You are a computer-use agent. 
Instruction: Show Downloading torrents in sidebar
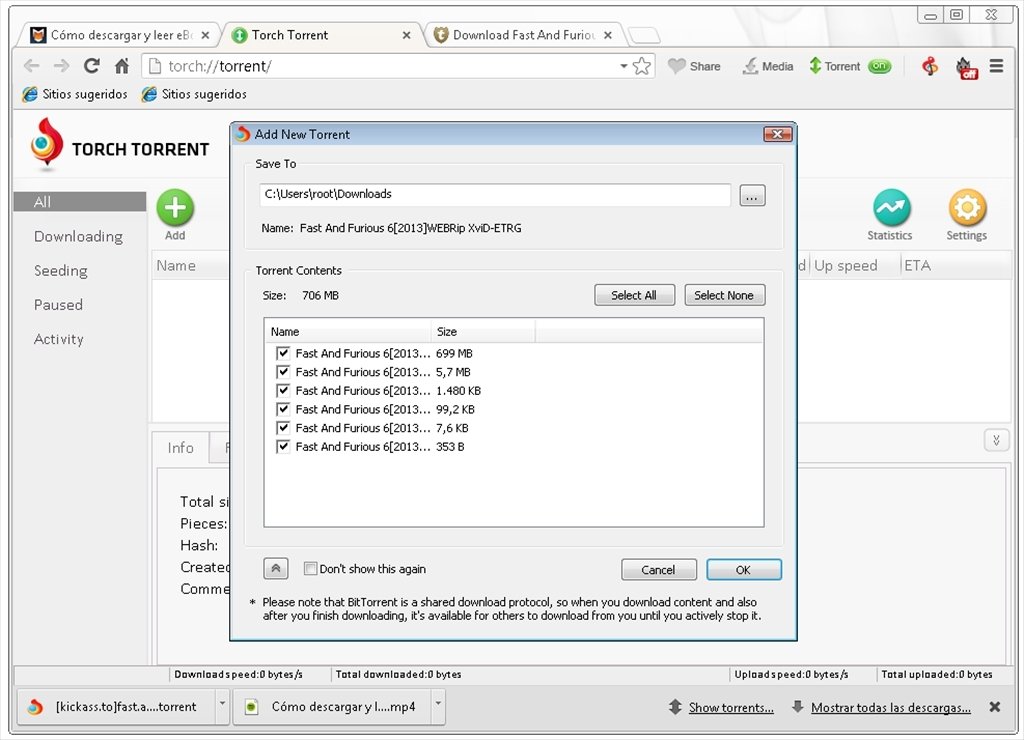pyautogui.click(x=78, y=236)
